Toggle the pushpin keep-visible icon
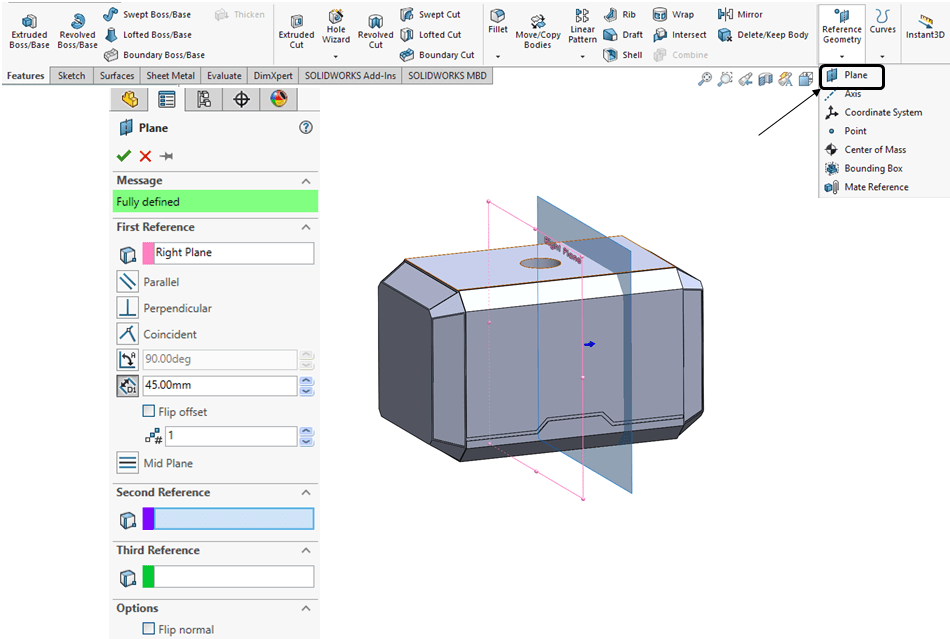 click(x=166, y=156)
